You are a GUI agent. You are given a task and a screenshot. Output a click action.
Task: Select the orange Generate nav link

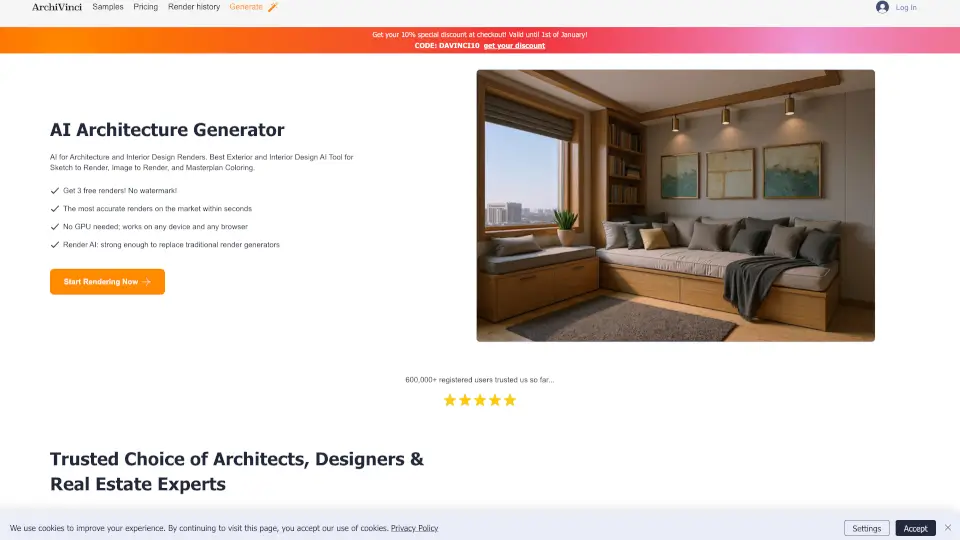tap(246, 7)
